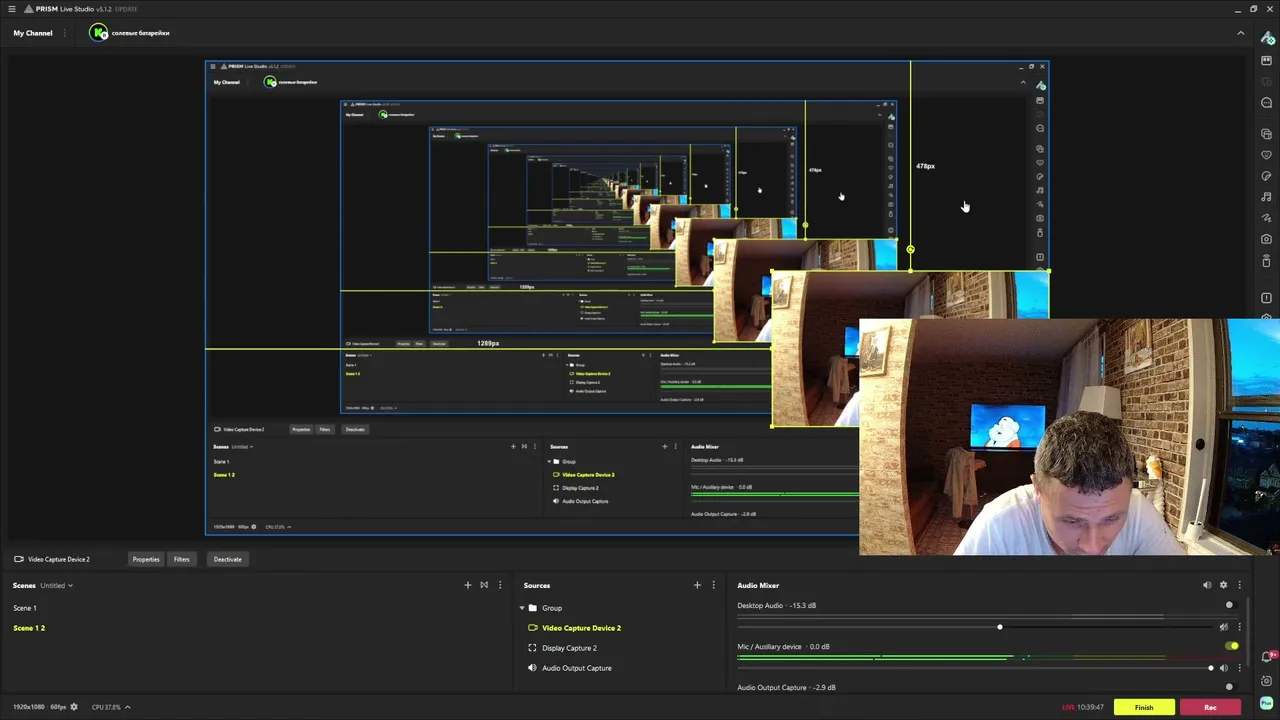Open the palette effects icon in the right sidebar

pyautogui.click(x=1266, y=176)
